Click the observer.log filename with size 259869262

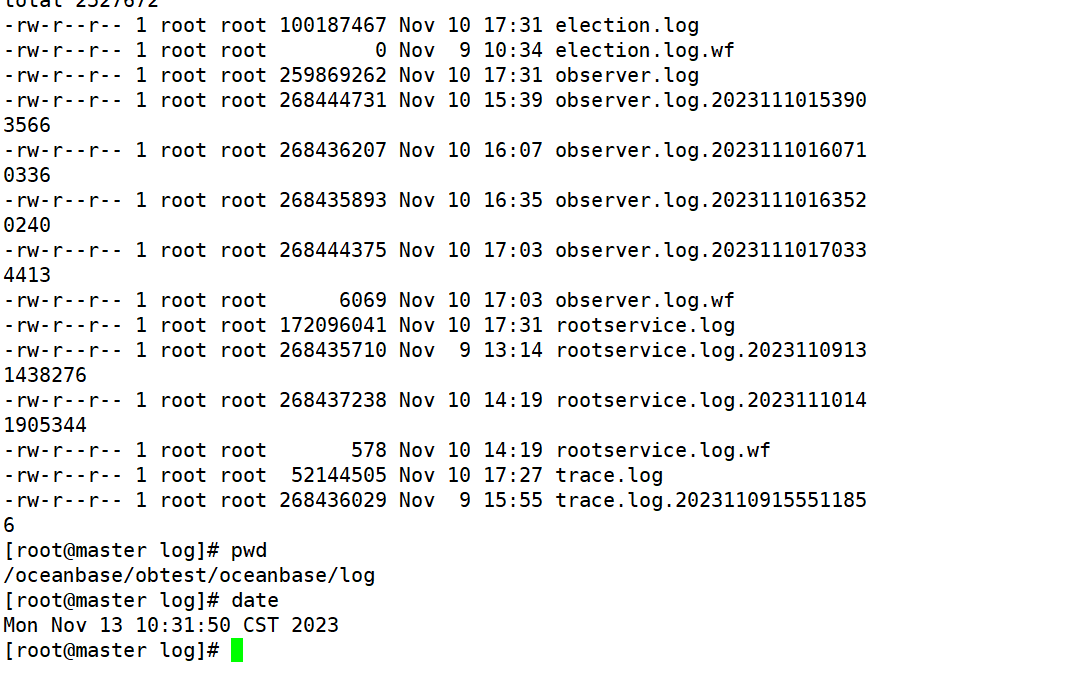pyautogui.click(x=627, y=75)
